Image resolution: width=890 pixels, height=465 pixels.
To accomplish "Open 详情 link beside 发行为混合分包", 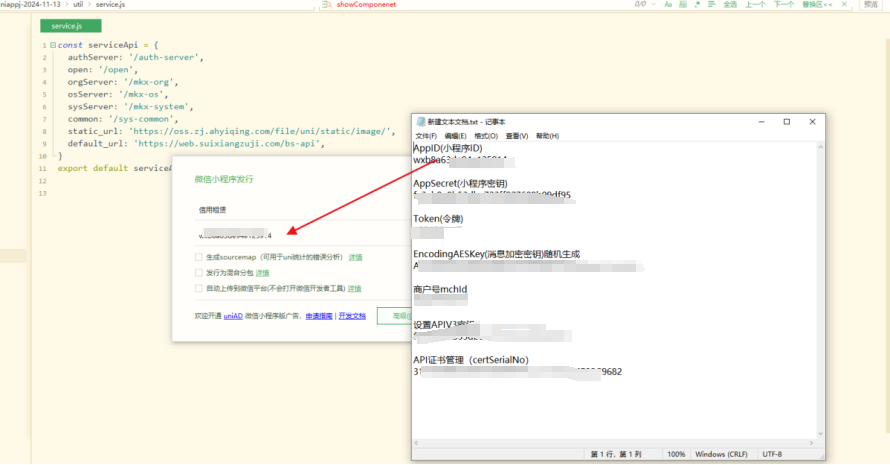I will pyautogui.click(x=262, y=273).
